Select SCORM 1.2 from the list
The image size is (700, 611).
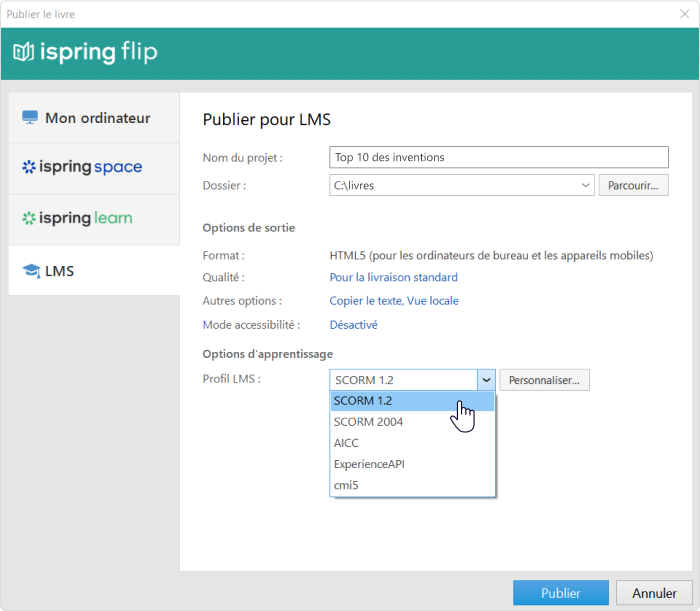(x=412, y=401)
